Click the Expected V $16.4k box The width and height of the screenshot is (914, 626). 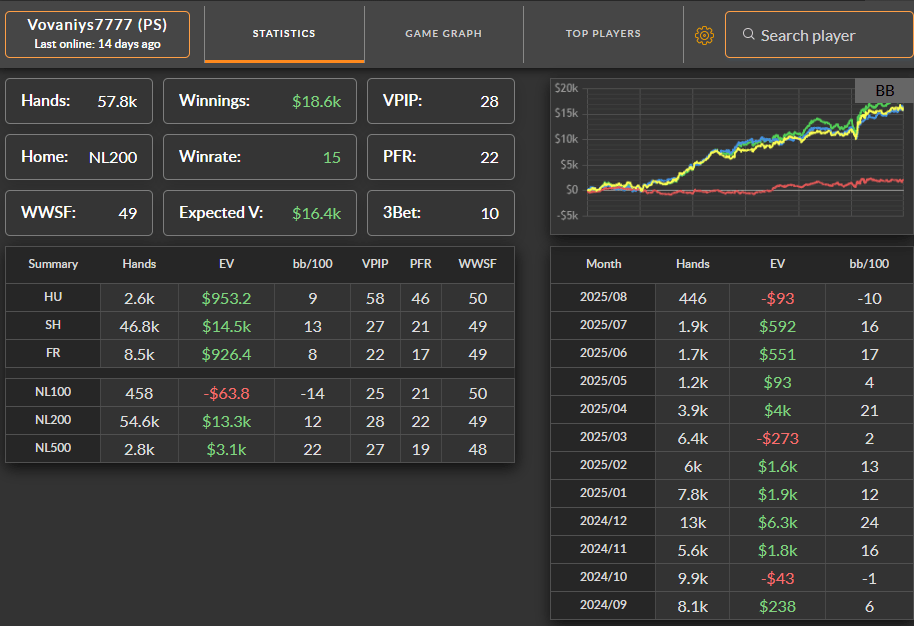(x=259, y=213)
